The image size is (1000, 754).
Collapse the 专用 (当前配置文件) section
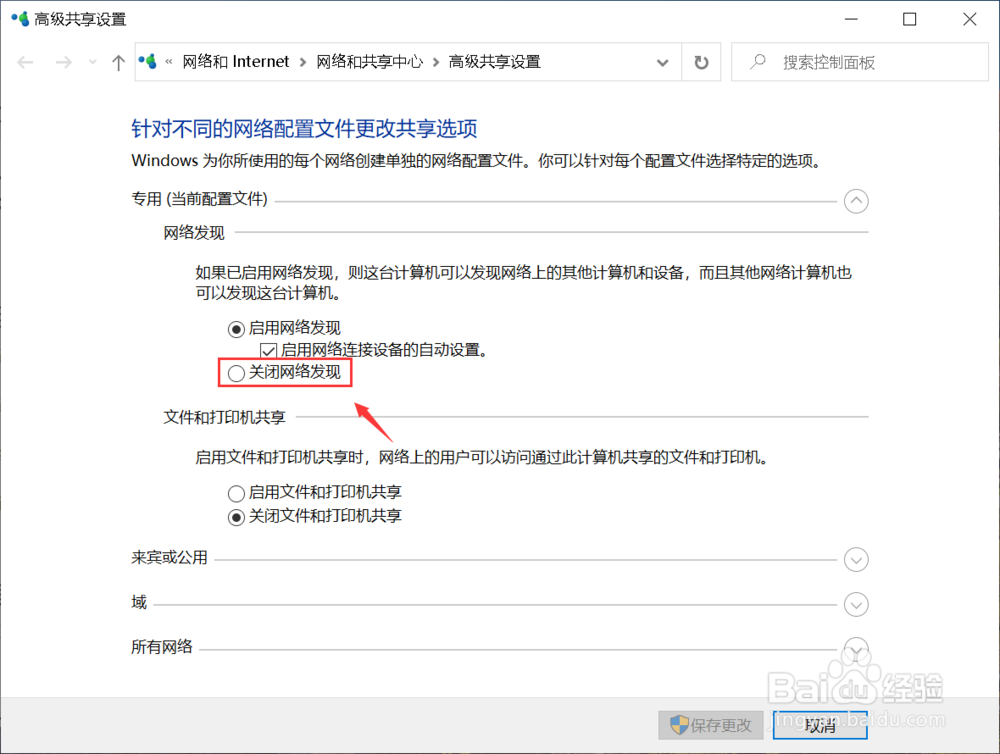pyautogui.click(x=856, y=201)
